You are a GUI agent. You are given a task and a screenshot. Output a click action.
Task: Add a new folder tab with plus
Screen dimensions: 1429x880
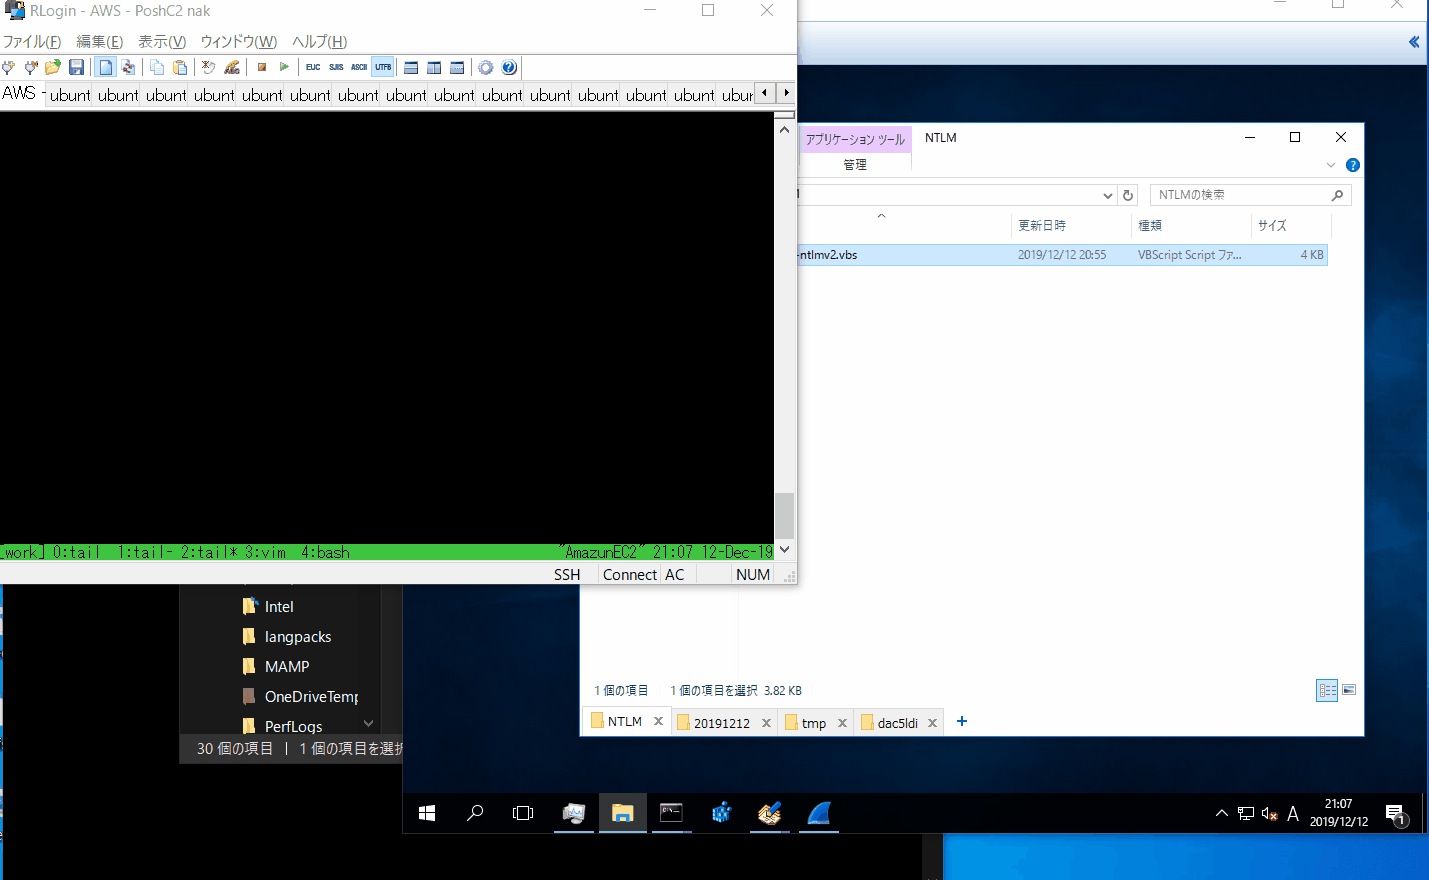tap(962, 721)
